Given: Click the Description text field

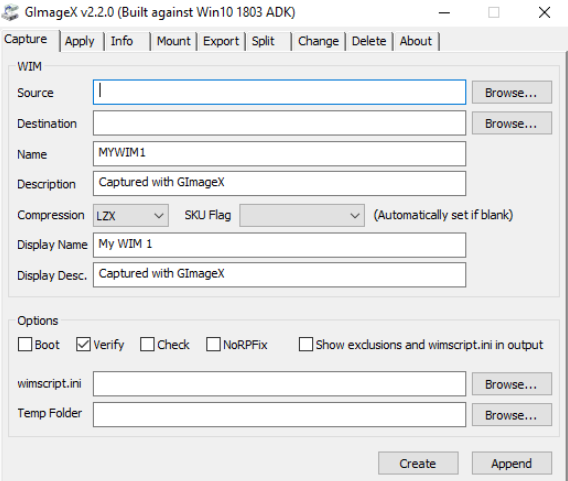Looking at the screenshot, I should click(279, 183).
